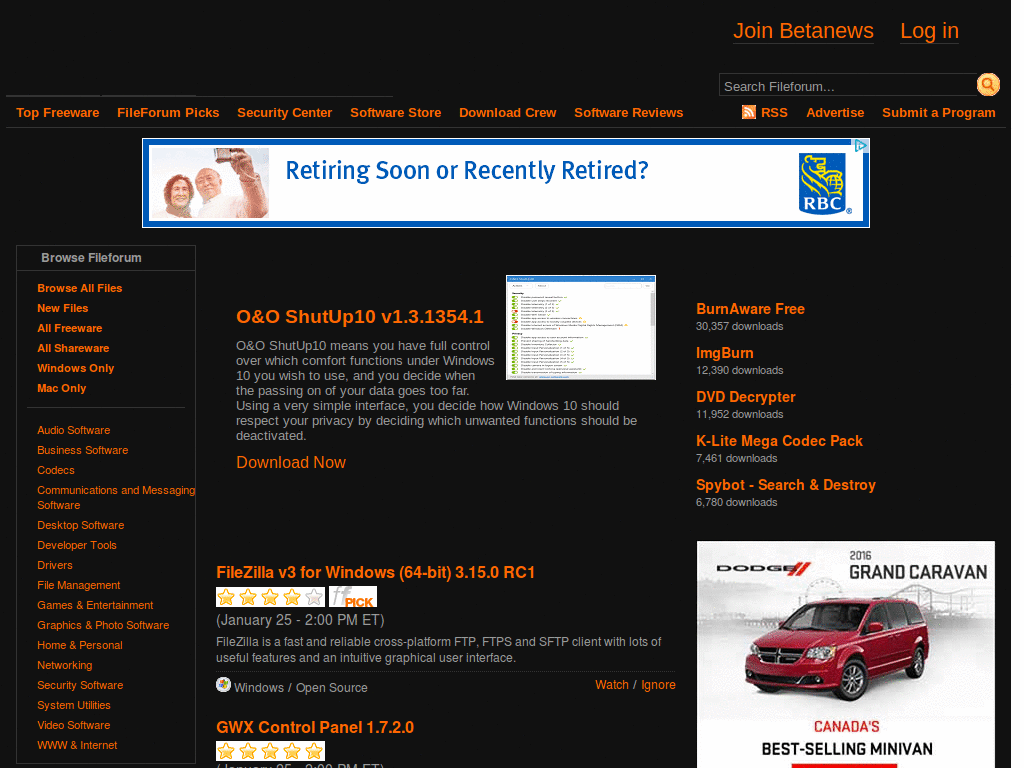The image size is (1024, 768).
Task: Open Graphics & Photo Software category
Action: pyautogui.click(x=103, y=626)
